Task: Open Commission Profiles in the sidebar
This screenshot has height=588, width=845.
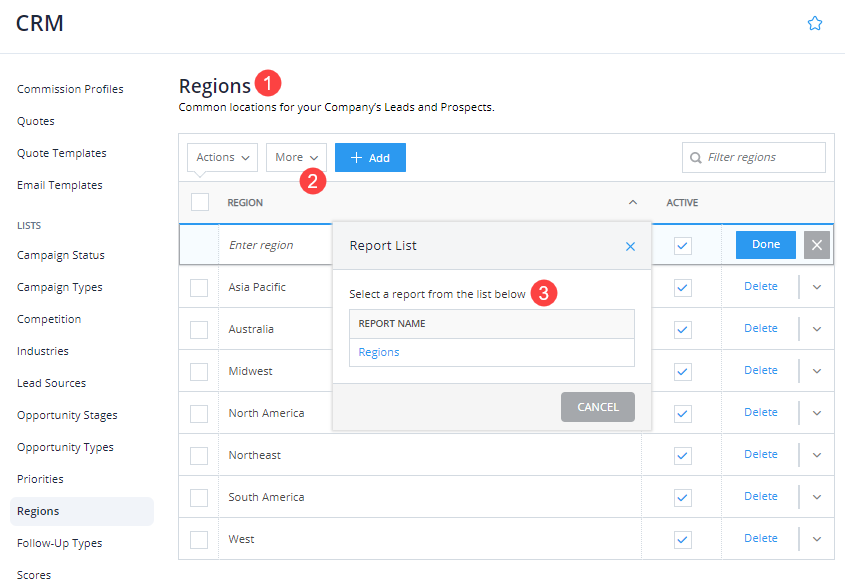Action: coord(70,89)
